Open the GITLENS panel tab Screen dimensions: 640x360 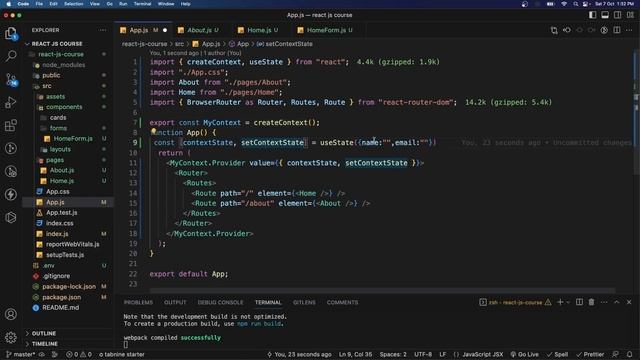pos(304,302)
